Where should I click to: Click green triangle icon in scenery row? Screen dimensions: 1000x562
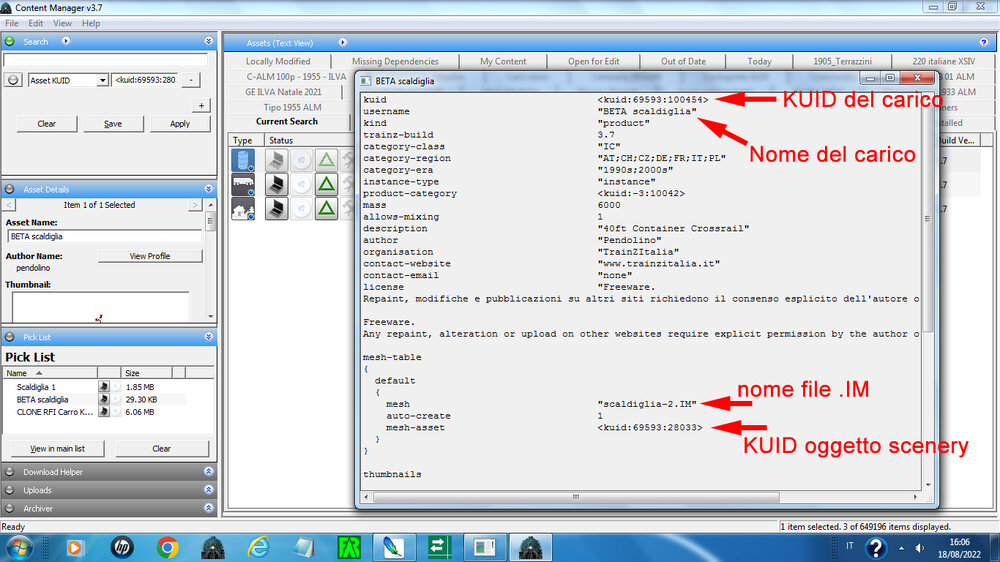click(x=327, y=209)
